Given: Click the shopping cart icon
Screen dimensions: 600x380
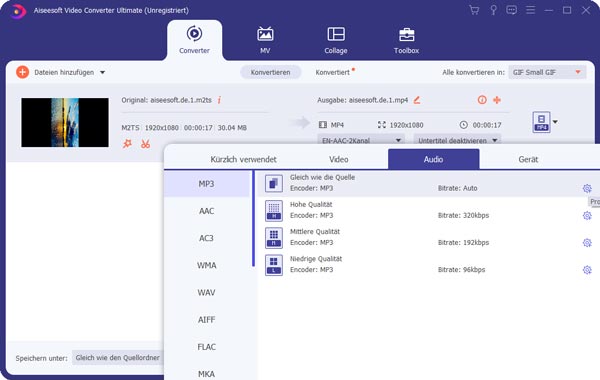Looking at the screenshot, I should (x=474, y=10).
